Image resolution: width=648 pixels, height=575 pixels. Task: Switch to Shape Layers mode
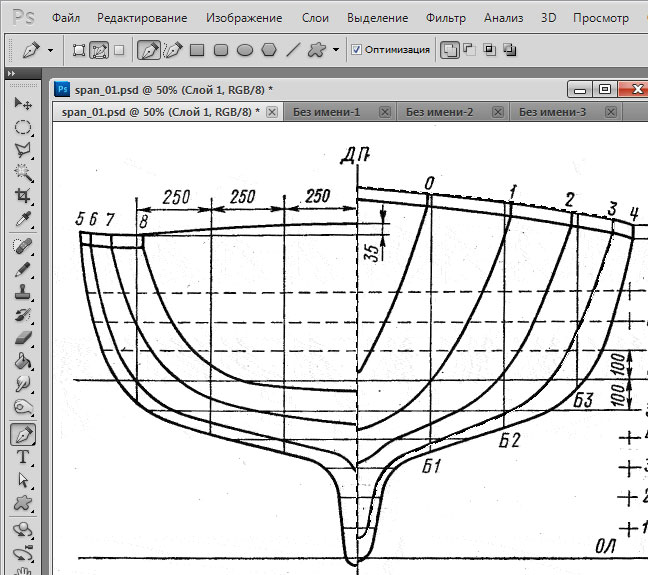point(79,49)
